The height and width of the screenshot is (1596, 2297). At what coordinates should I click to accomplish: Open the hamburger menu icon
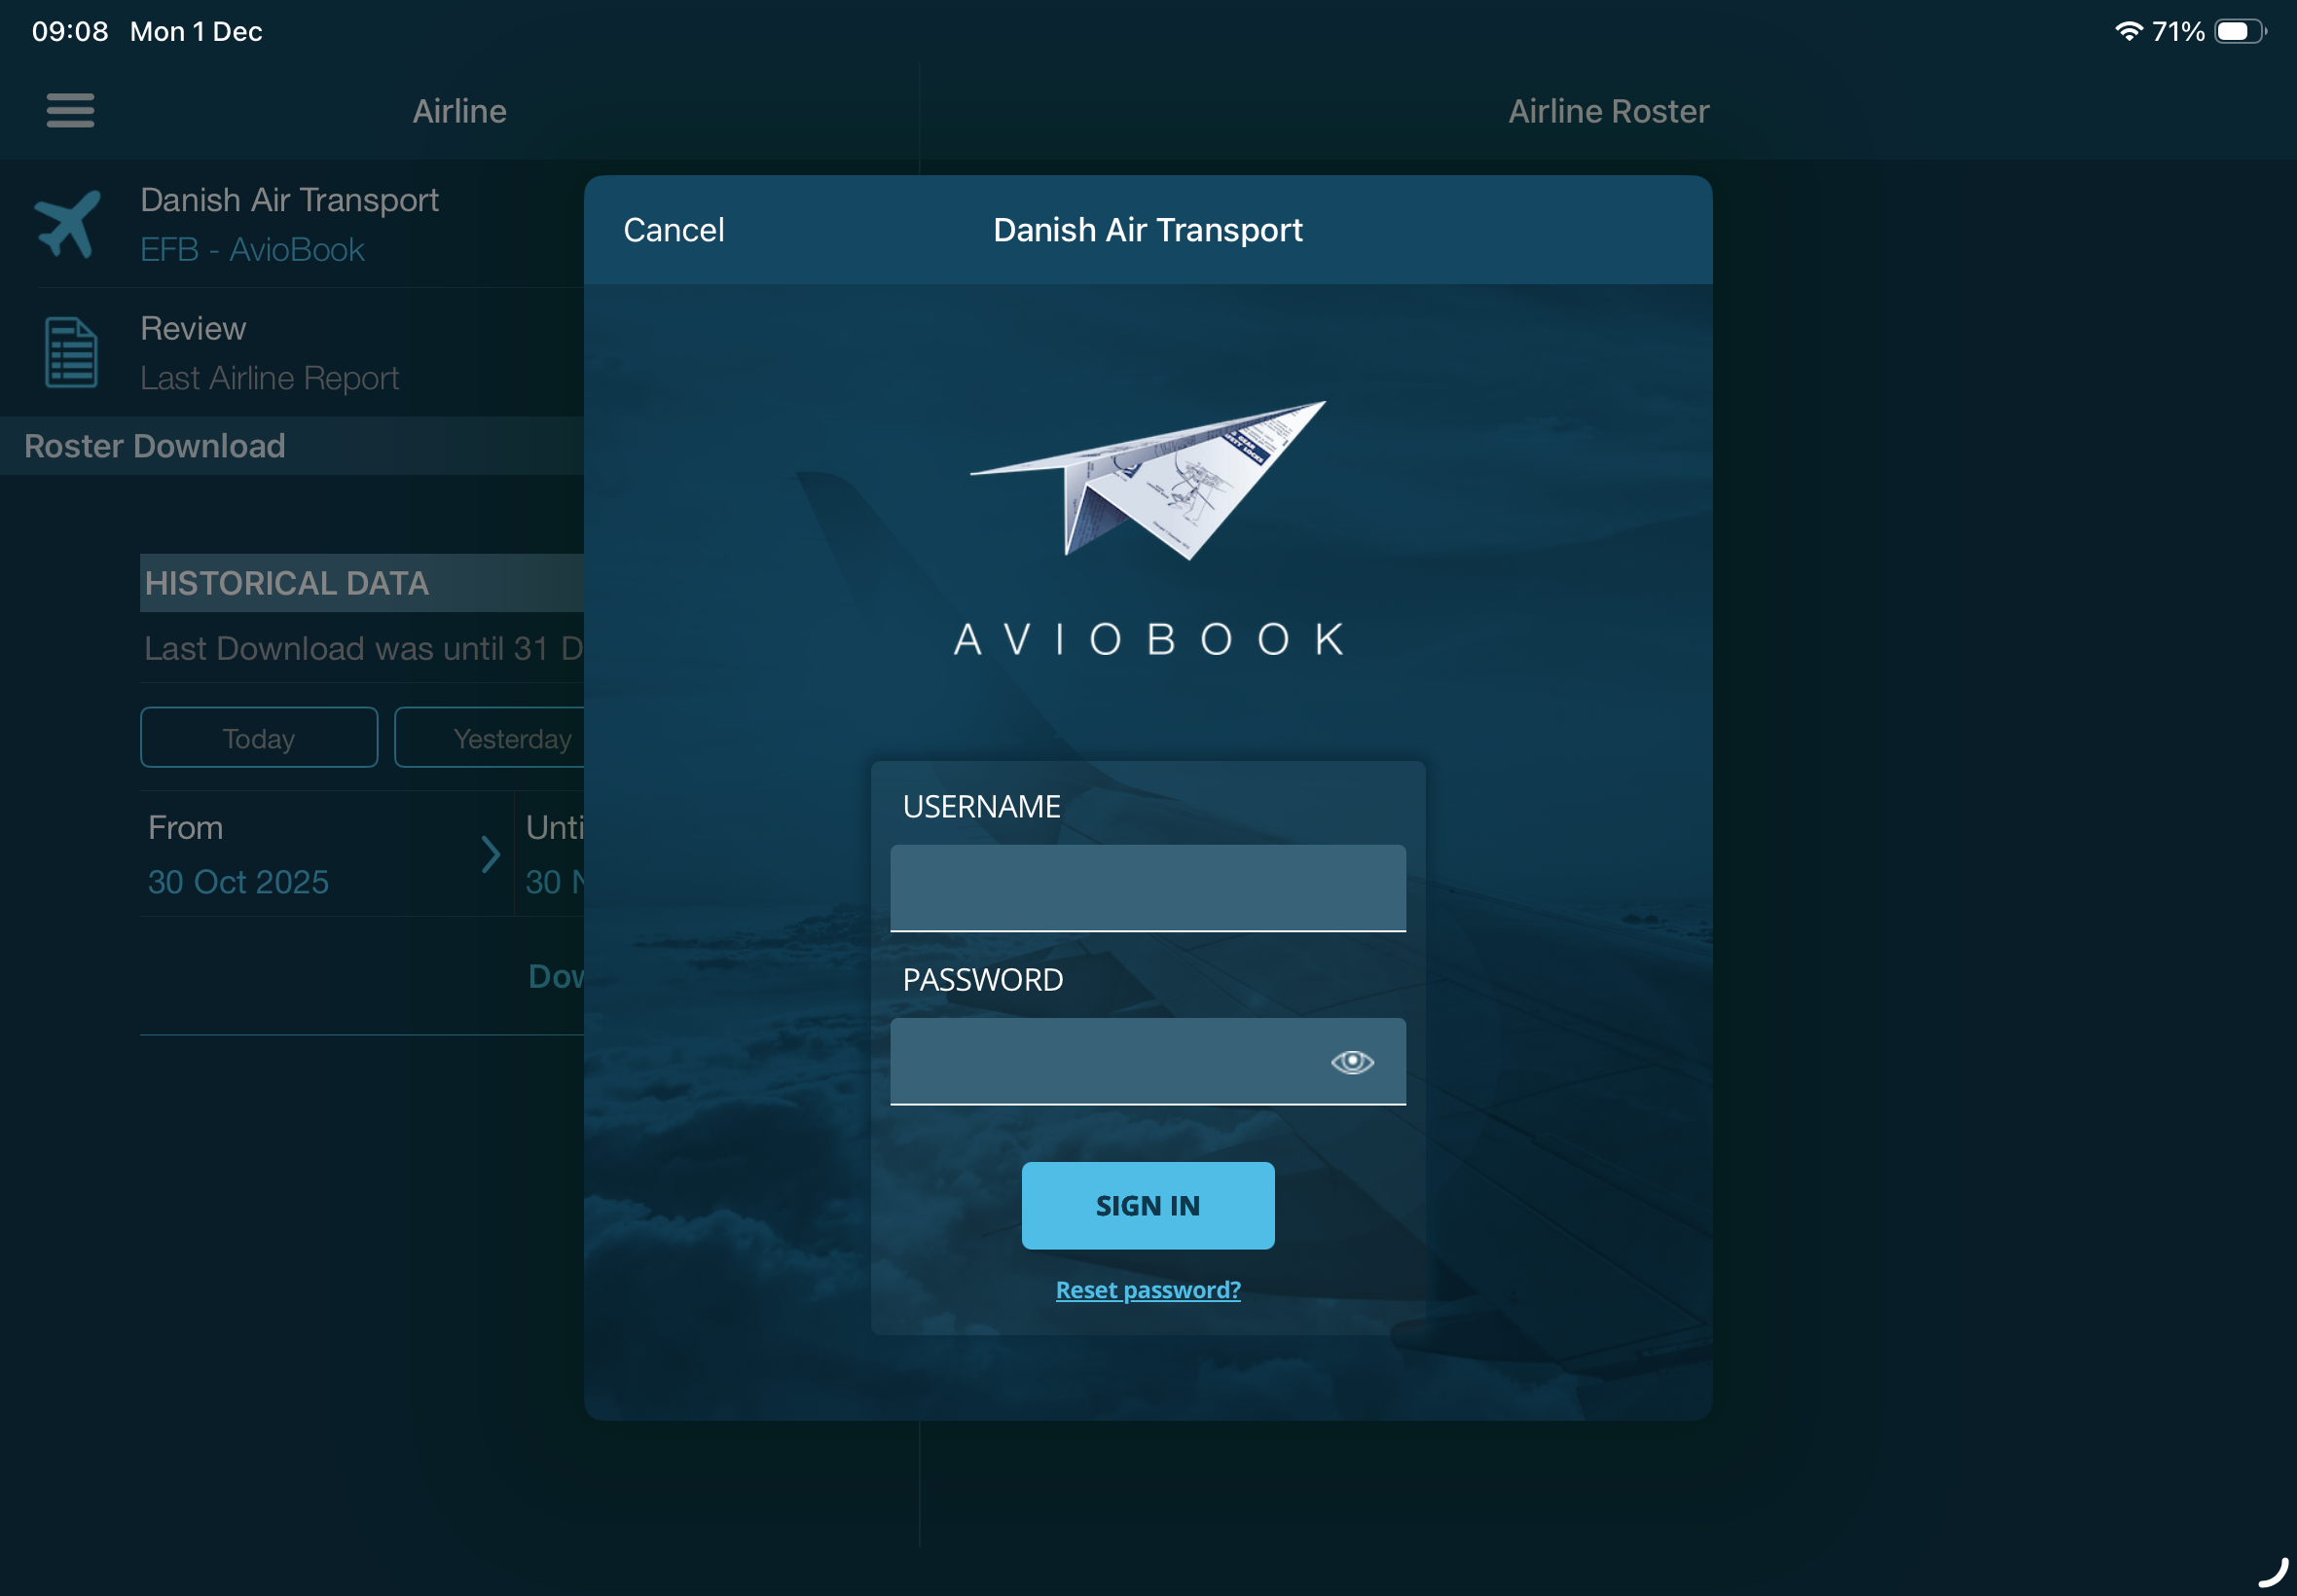70,110
